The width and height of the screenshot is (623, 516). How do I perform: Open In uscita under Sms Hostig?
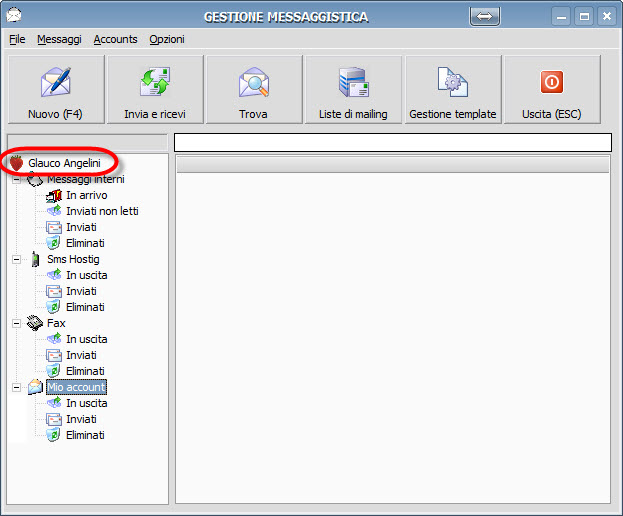click(87, 275)
